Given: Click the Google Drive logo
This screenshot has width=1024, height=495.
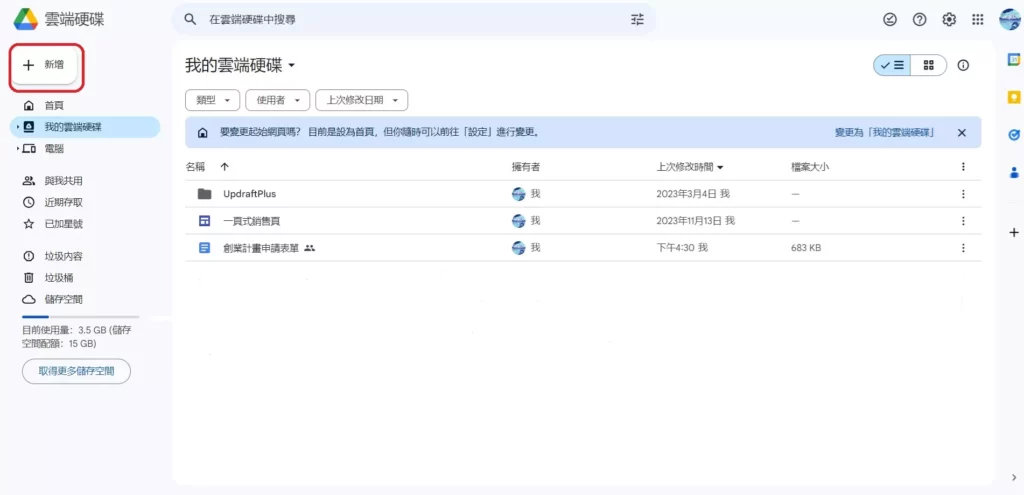Looking at the screenshot, I should click(25, 20).
